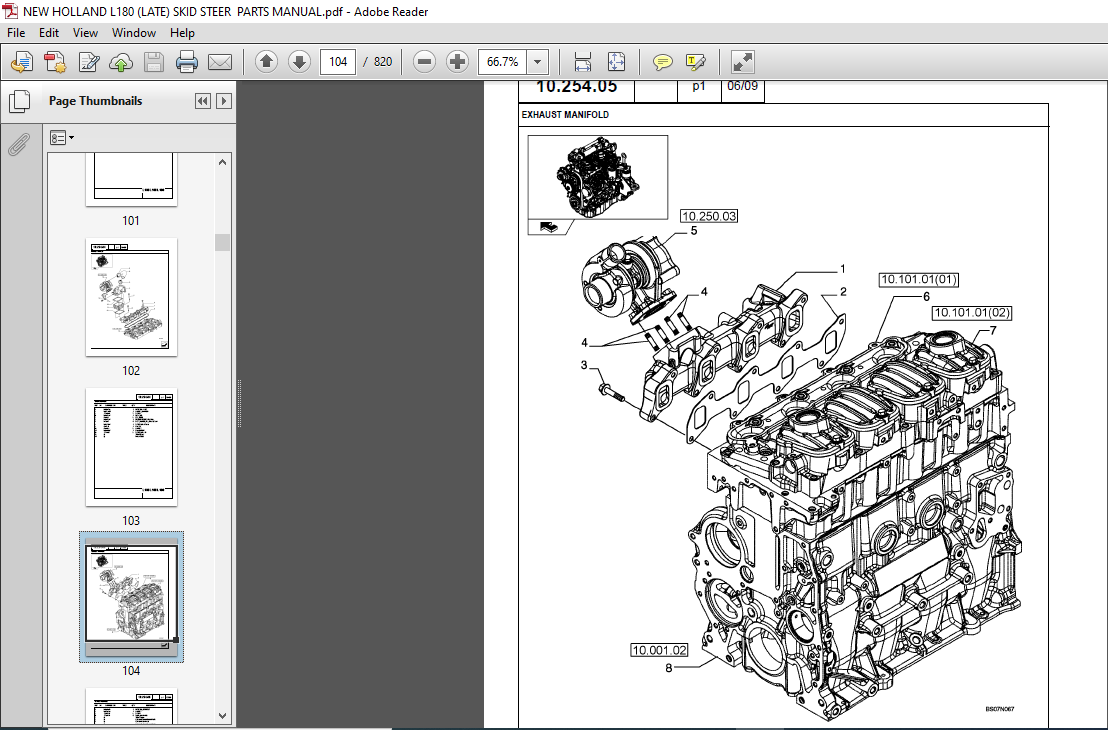Click the page number field 104
Viewport: 1108px width, 730px height.
pos(338,62)
